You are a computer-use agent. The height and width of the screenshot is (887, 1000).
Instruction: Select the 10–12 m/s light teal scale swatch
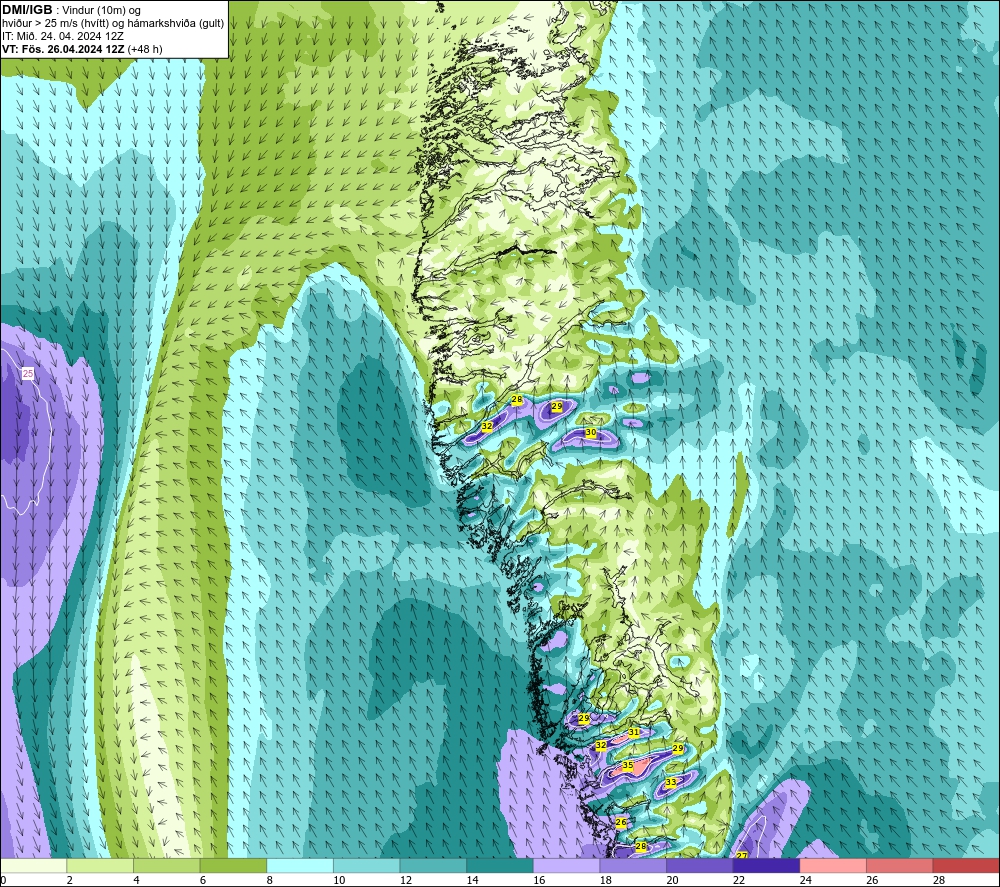[x=366, y=865]
